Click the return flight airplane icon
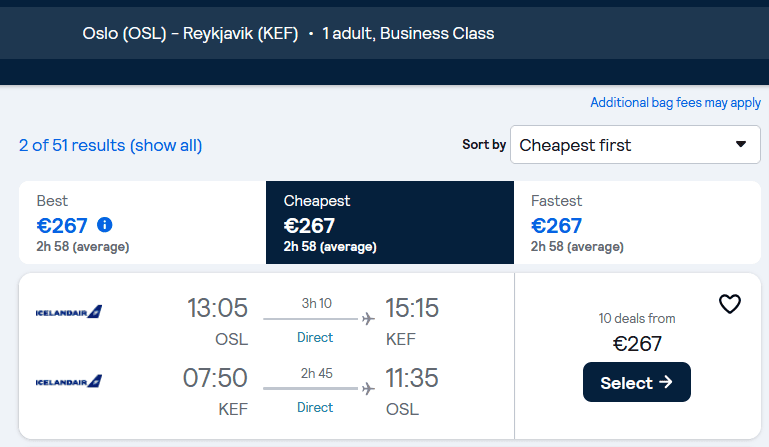769x447 pixels. coord(368,388)
